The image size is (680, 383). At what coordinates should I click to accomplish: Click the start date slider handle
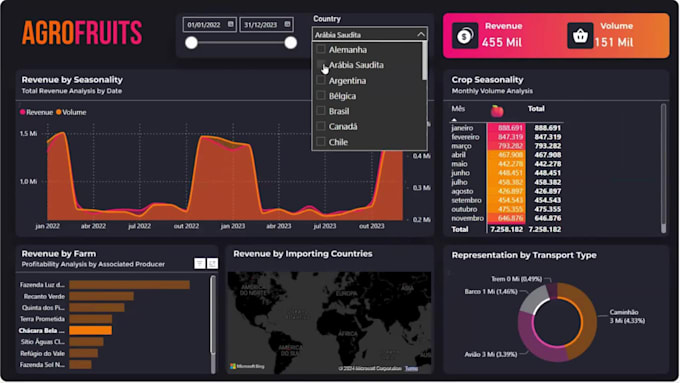(191, 43)
